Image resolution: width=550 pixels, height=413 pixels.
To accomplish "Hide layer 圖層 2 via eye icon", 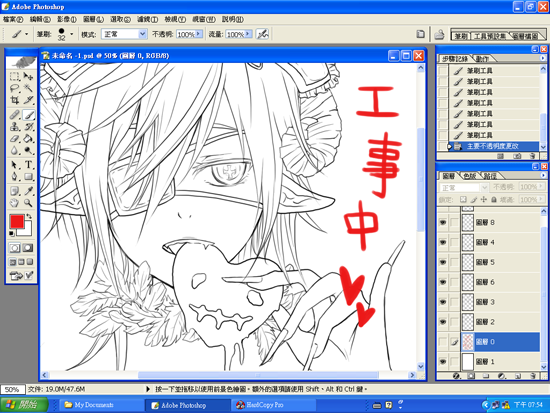I will [x=443, y=322].
